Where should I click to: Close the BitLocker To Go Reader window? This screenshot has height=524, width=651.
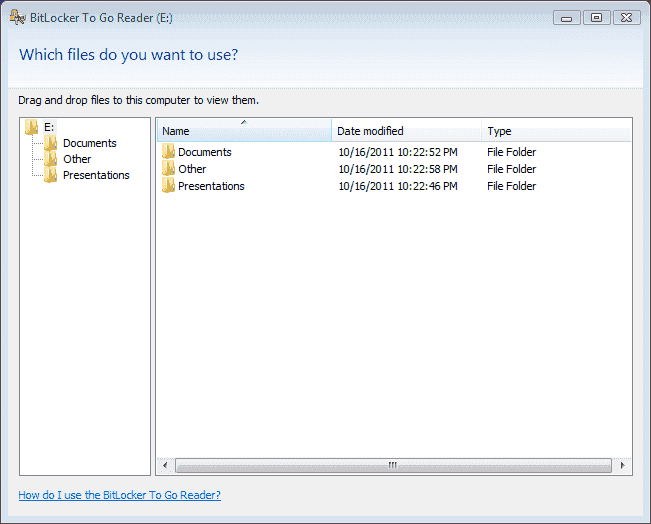(x=627, y=18)
